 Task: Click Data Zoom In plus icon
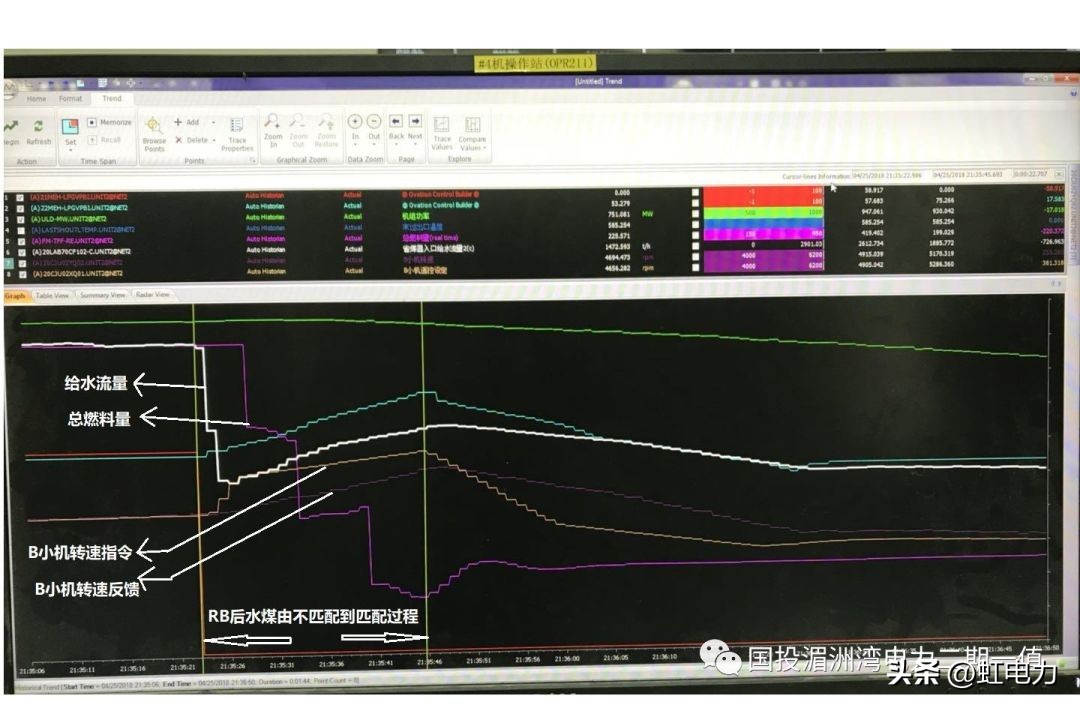(355, 122)
